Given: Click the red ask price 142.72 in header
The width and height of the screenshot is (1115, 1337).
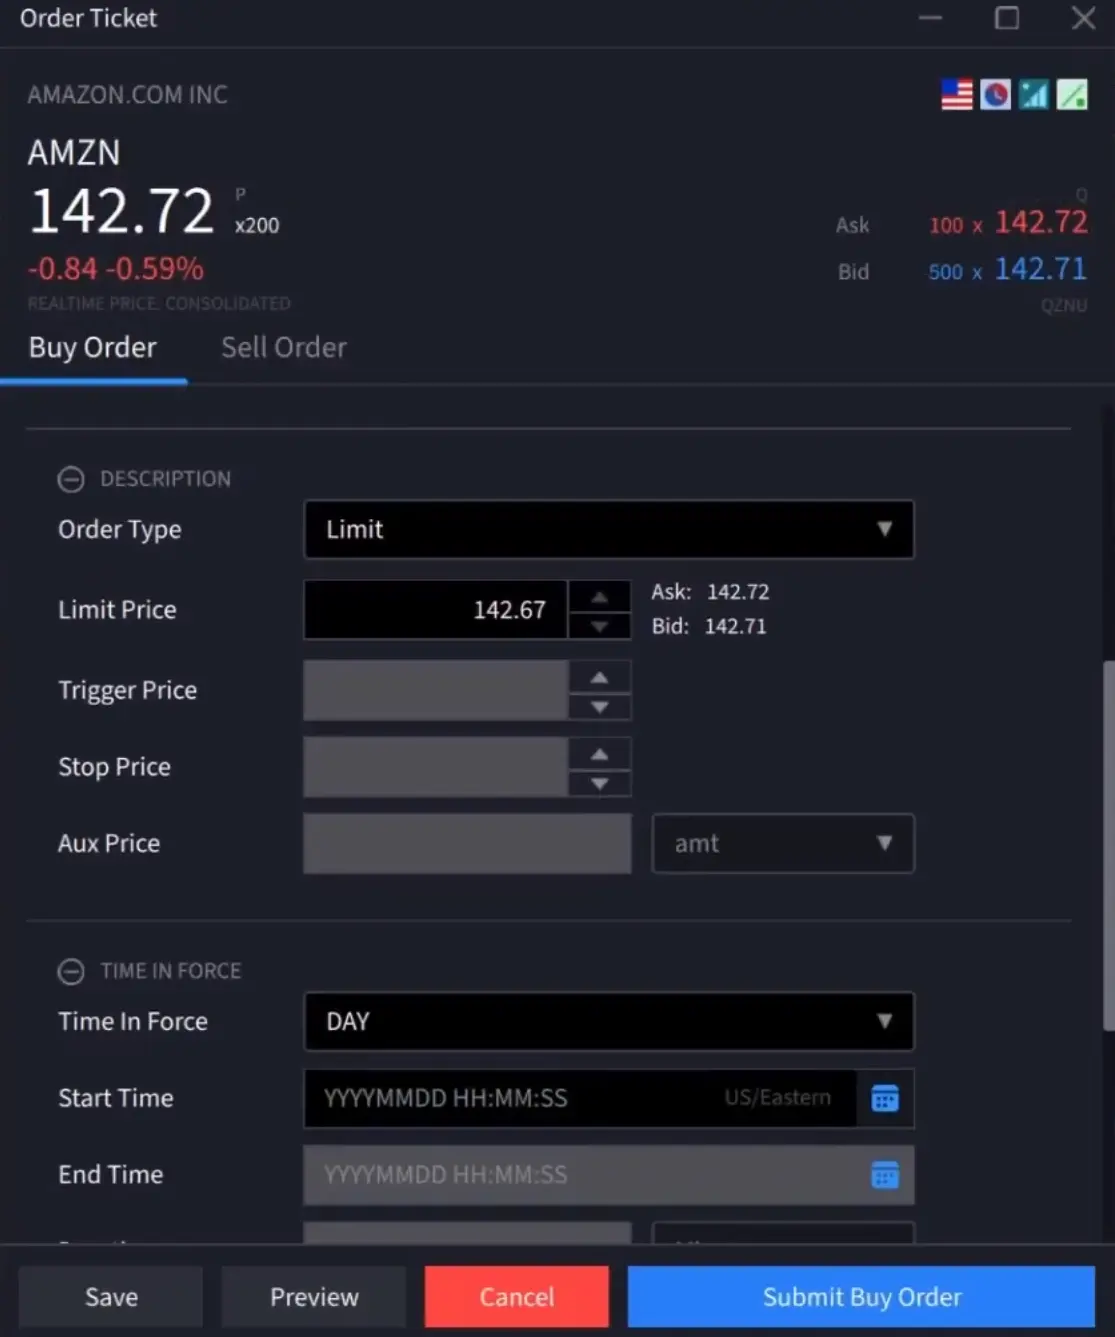Looking at the screenshot, I should [x=1040, y=222].
